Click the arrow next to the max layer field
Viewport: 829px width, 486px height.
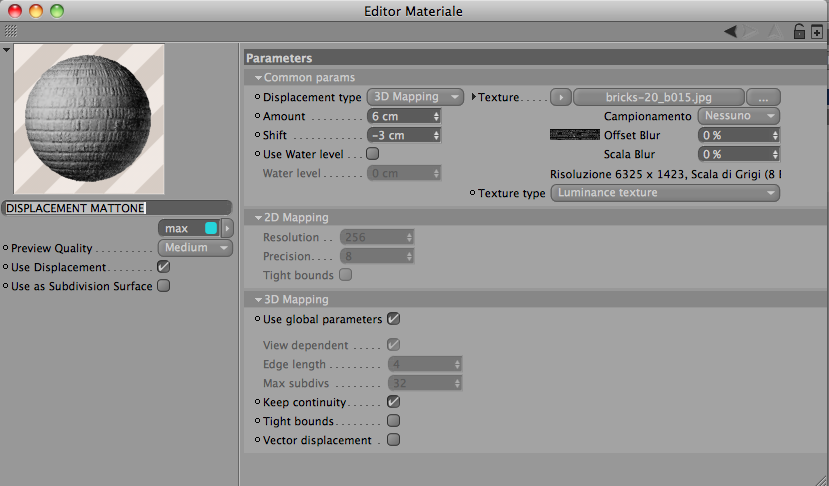(x=227, y=228)
